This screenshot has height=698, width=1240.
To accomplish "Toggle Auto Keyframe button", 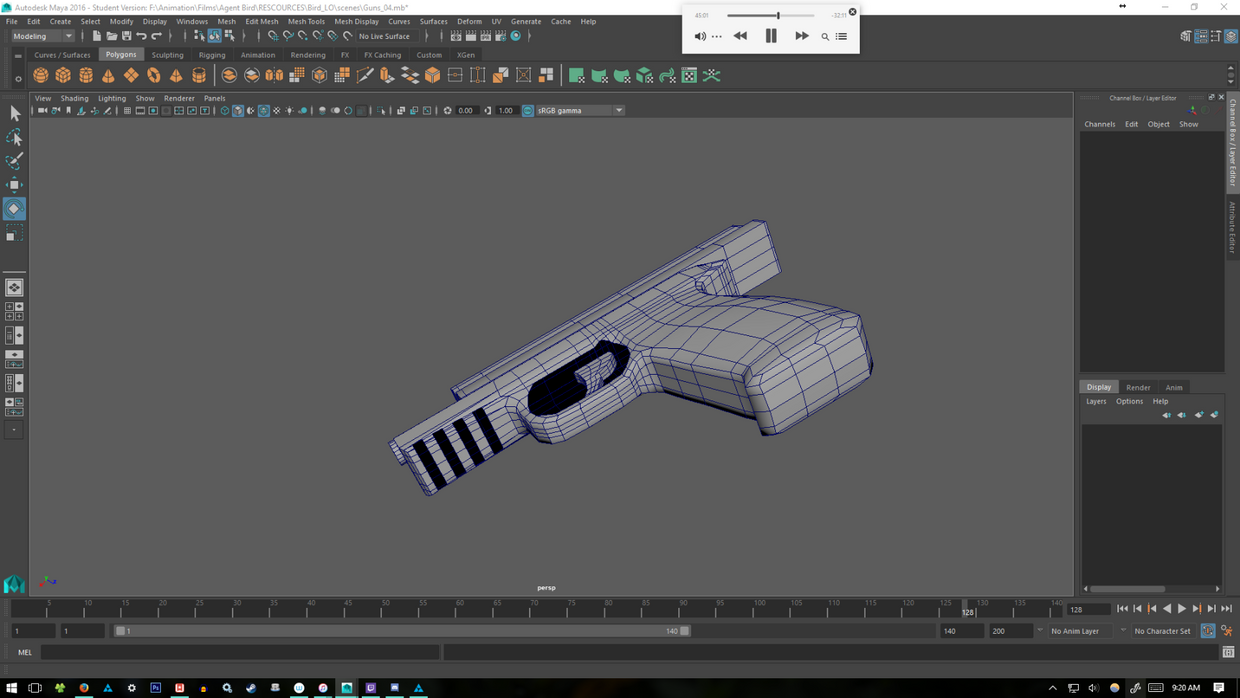I will (1208, 631).
